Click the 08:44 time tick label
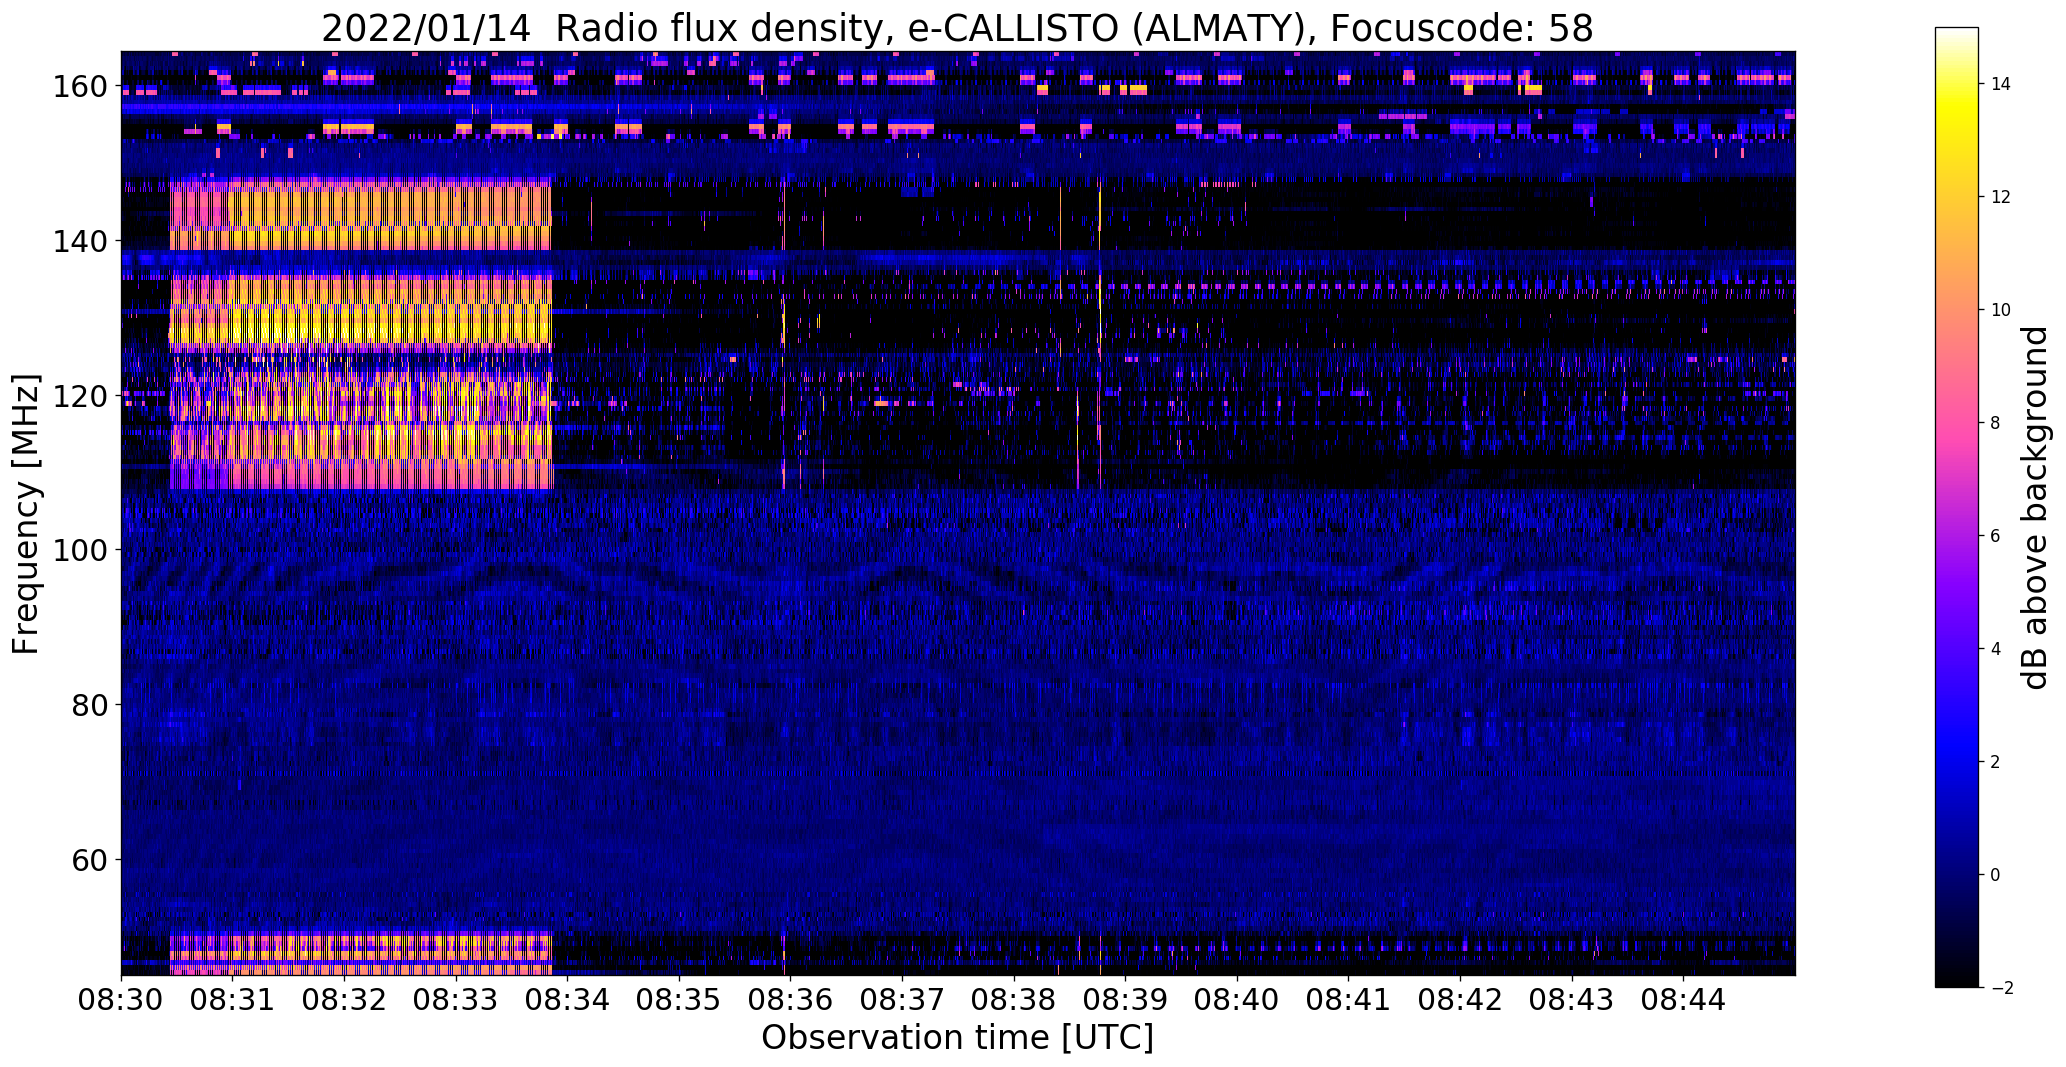 [x=1683, y=1000]
